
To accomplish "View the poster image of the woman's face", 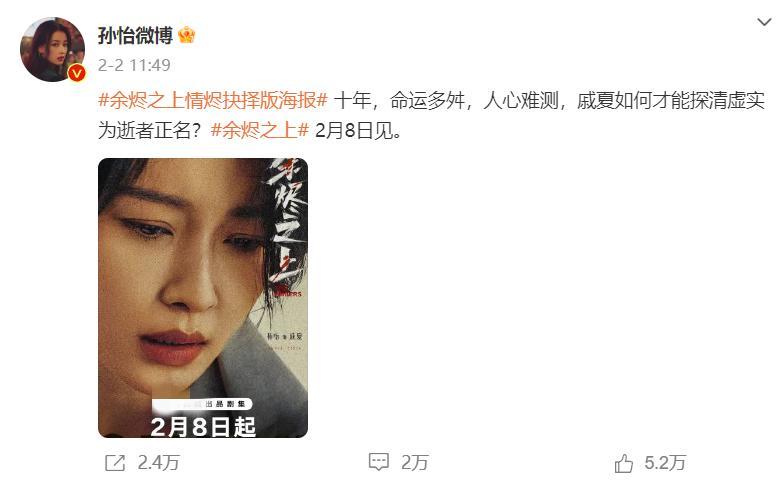I will 203,298.
